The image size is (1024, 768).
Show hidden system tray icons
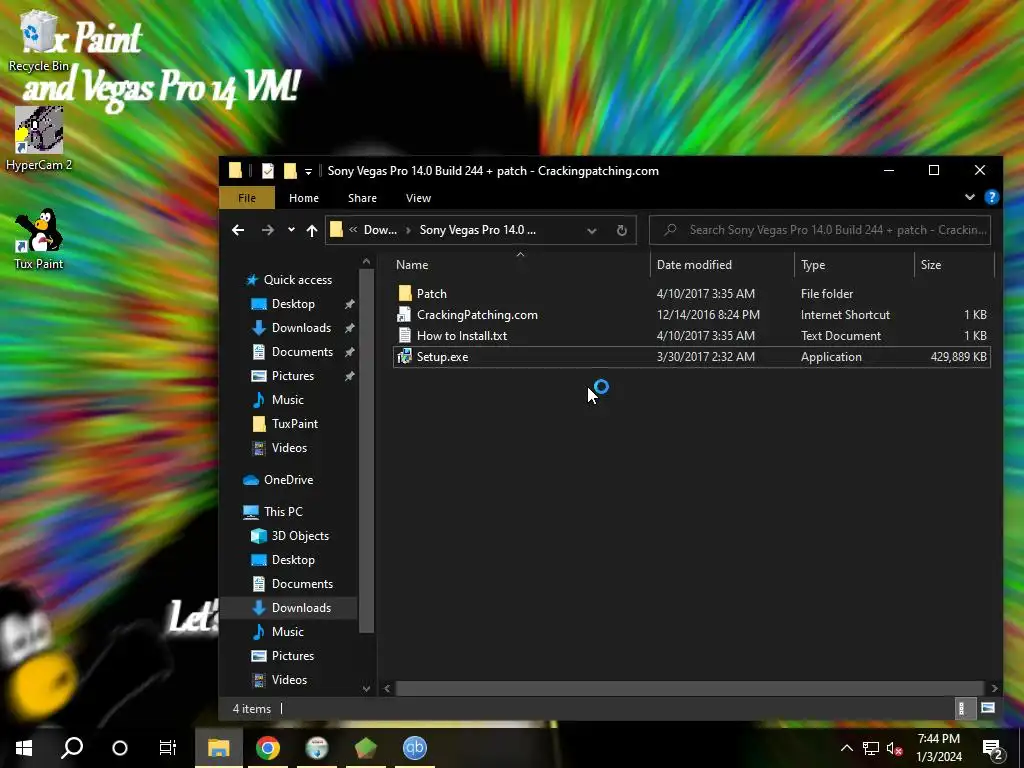pos(846,748)
